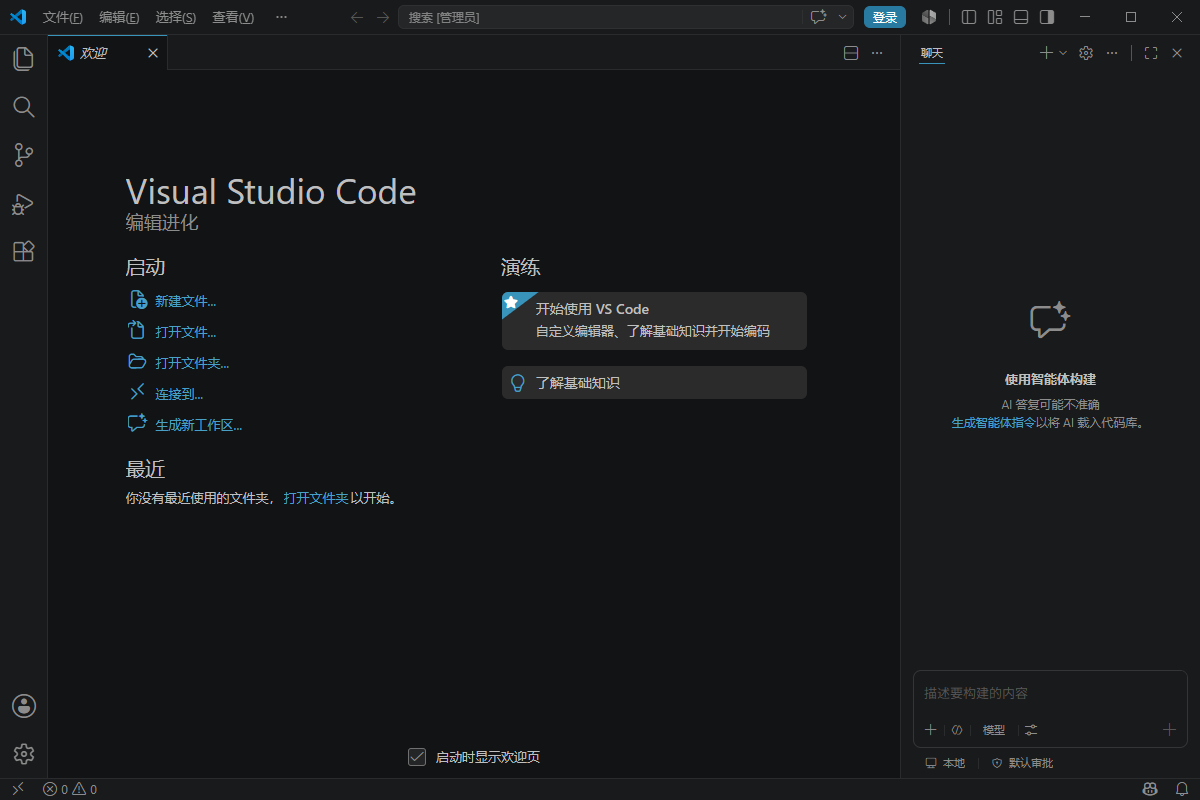Toggle 启动时显示欢迎页 checkbox

[417, 757]
